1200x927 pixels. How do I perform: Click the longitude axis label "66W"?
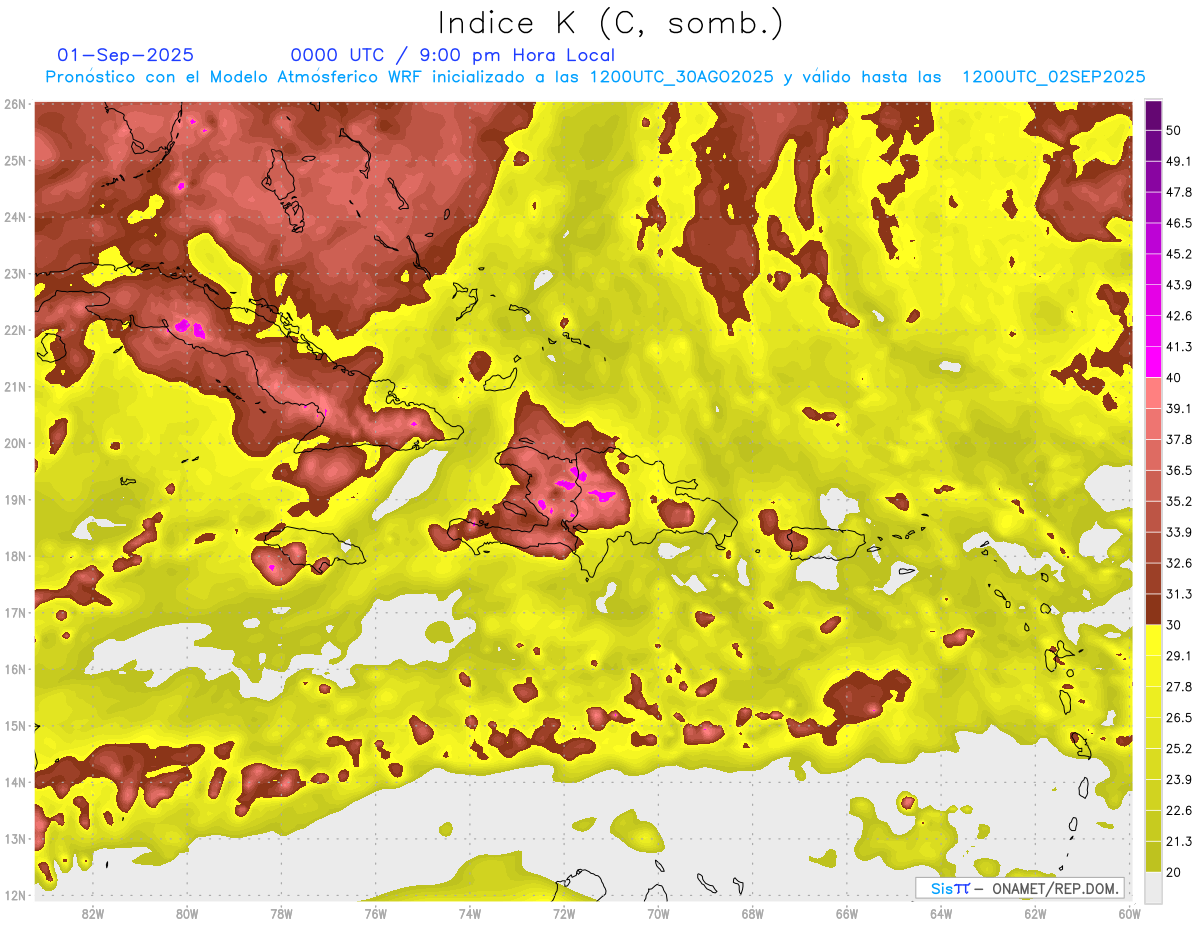tap(846, 913)
